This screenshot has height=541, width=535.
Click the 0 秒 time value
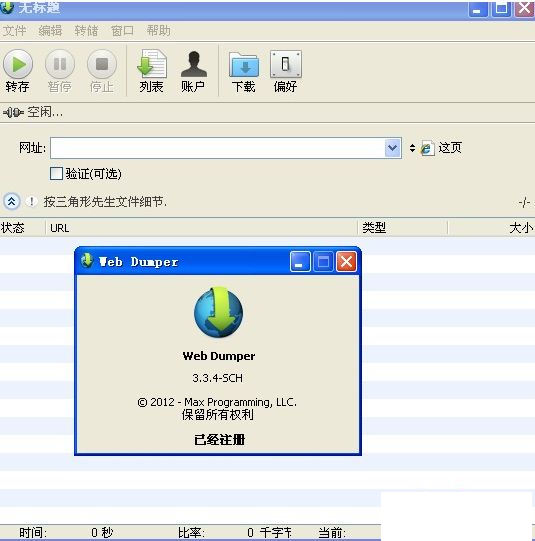click(102, 533)
